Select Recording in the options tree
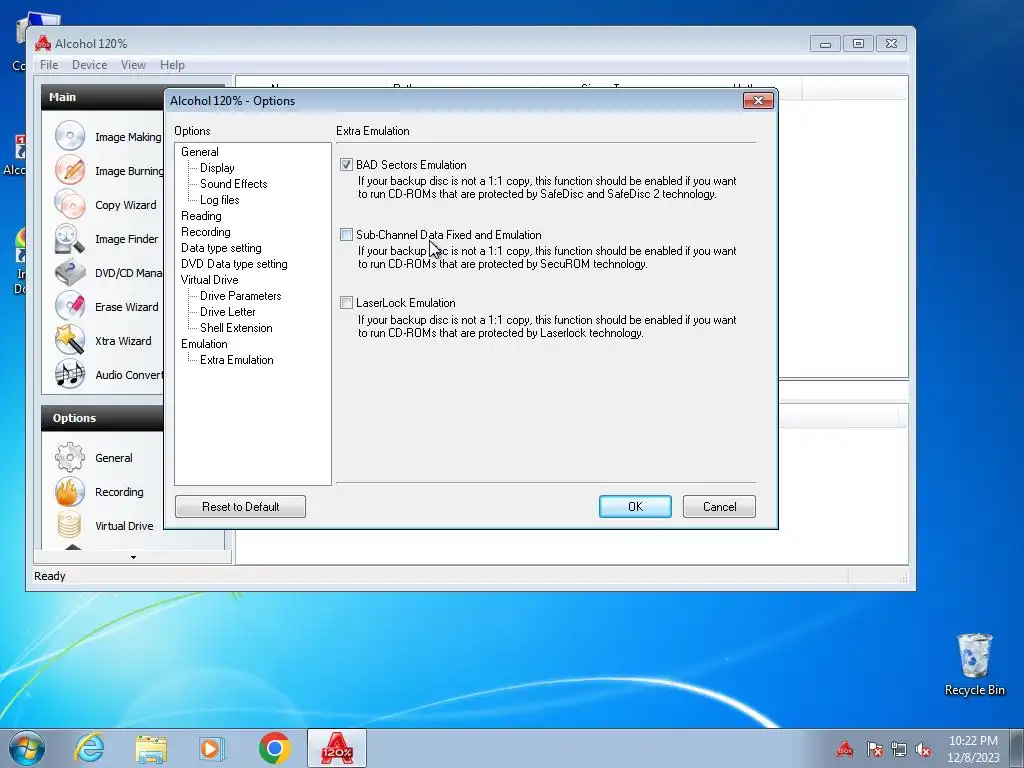Viewport: 1024px width, 768px height. pyautogui.click(x=206, y=232)
